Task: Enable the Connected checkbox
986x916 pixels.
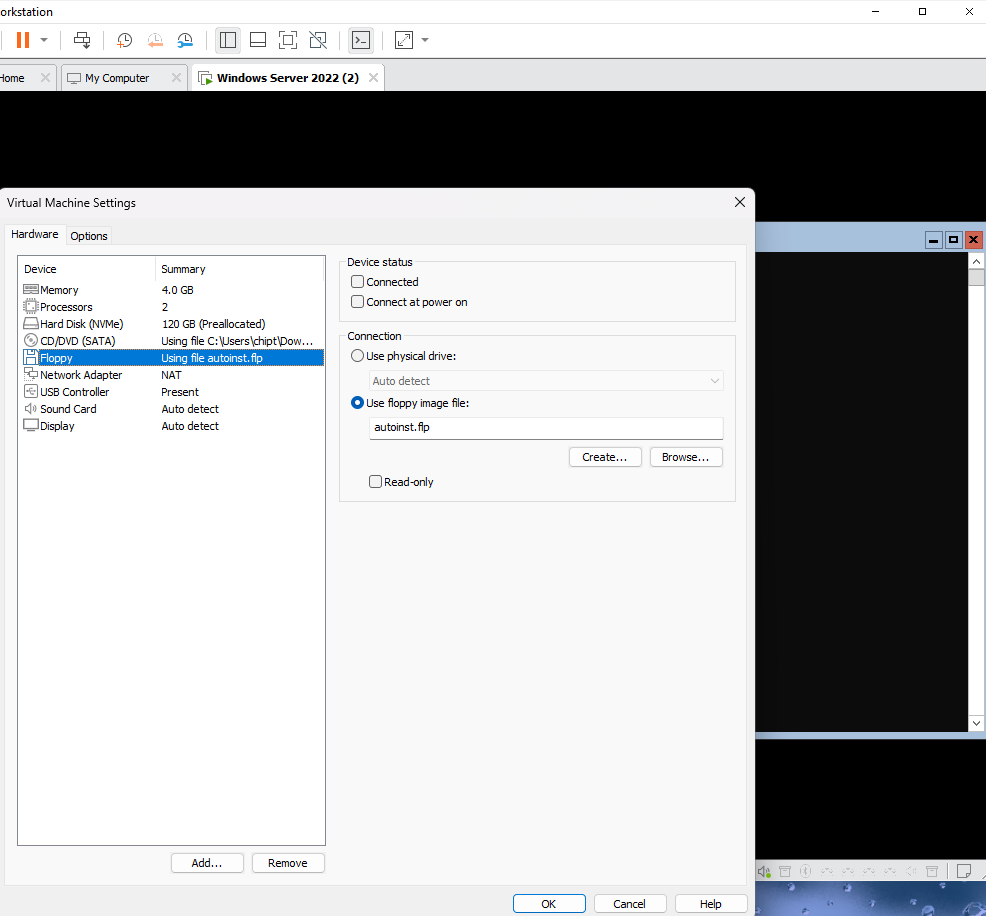Action: [358, 282]
